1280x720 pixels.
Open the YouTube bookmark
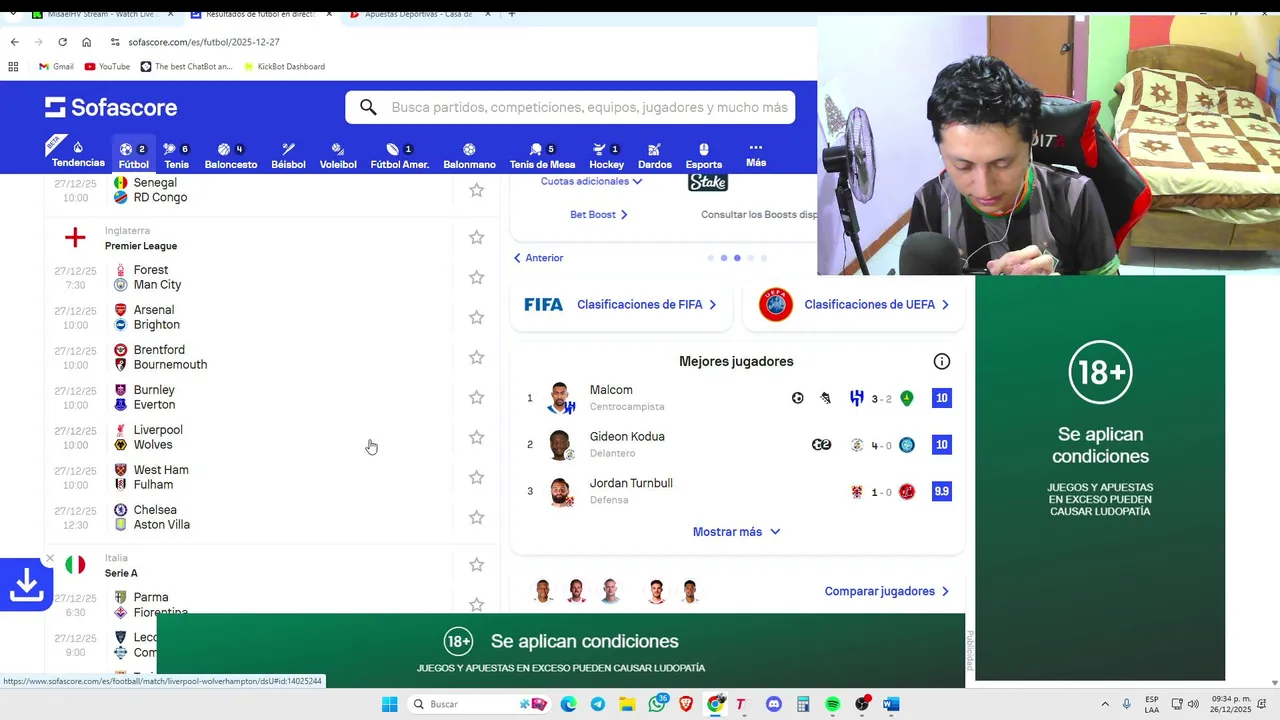pos(107,66)
